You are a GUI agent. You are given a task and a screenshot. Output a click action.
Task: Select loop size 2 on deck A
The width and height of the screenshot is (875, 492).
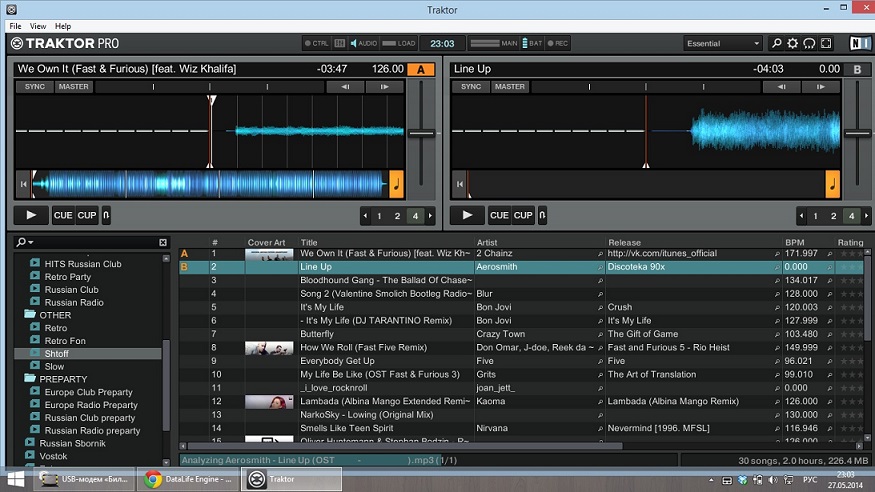(397, 216)
